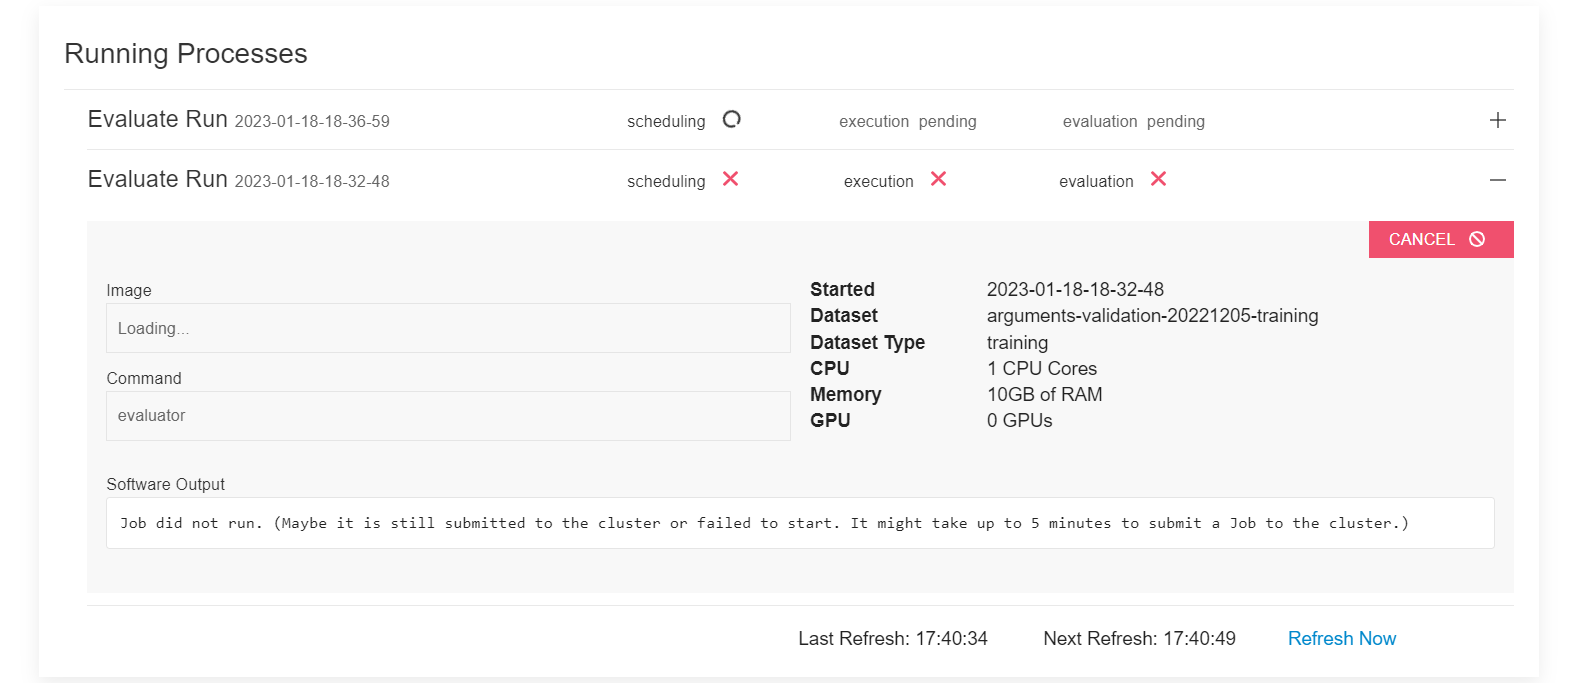The image size is (1578, 683).
Task: Click the Software Output text box
Action: pyautogui.click(x=799, y=523)
